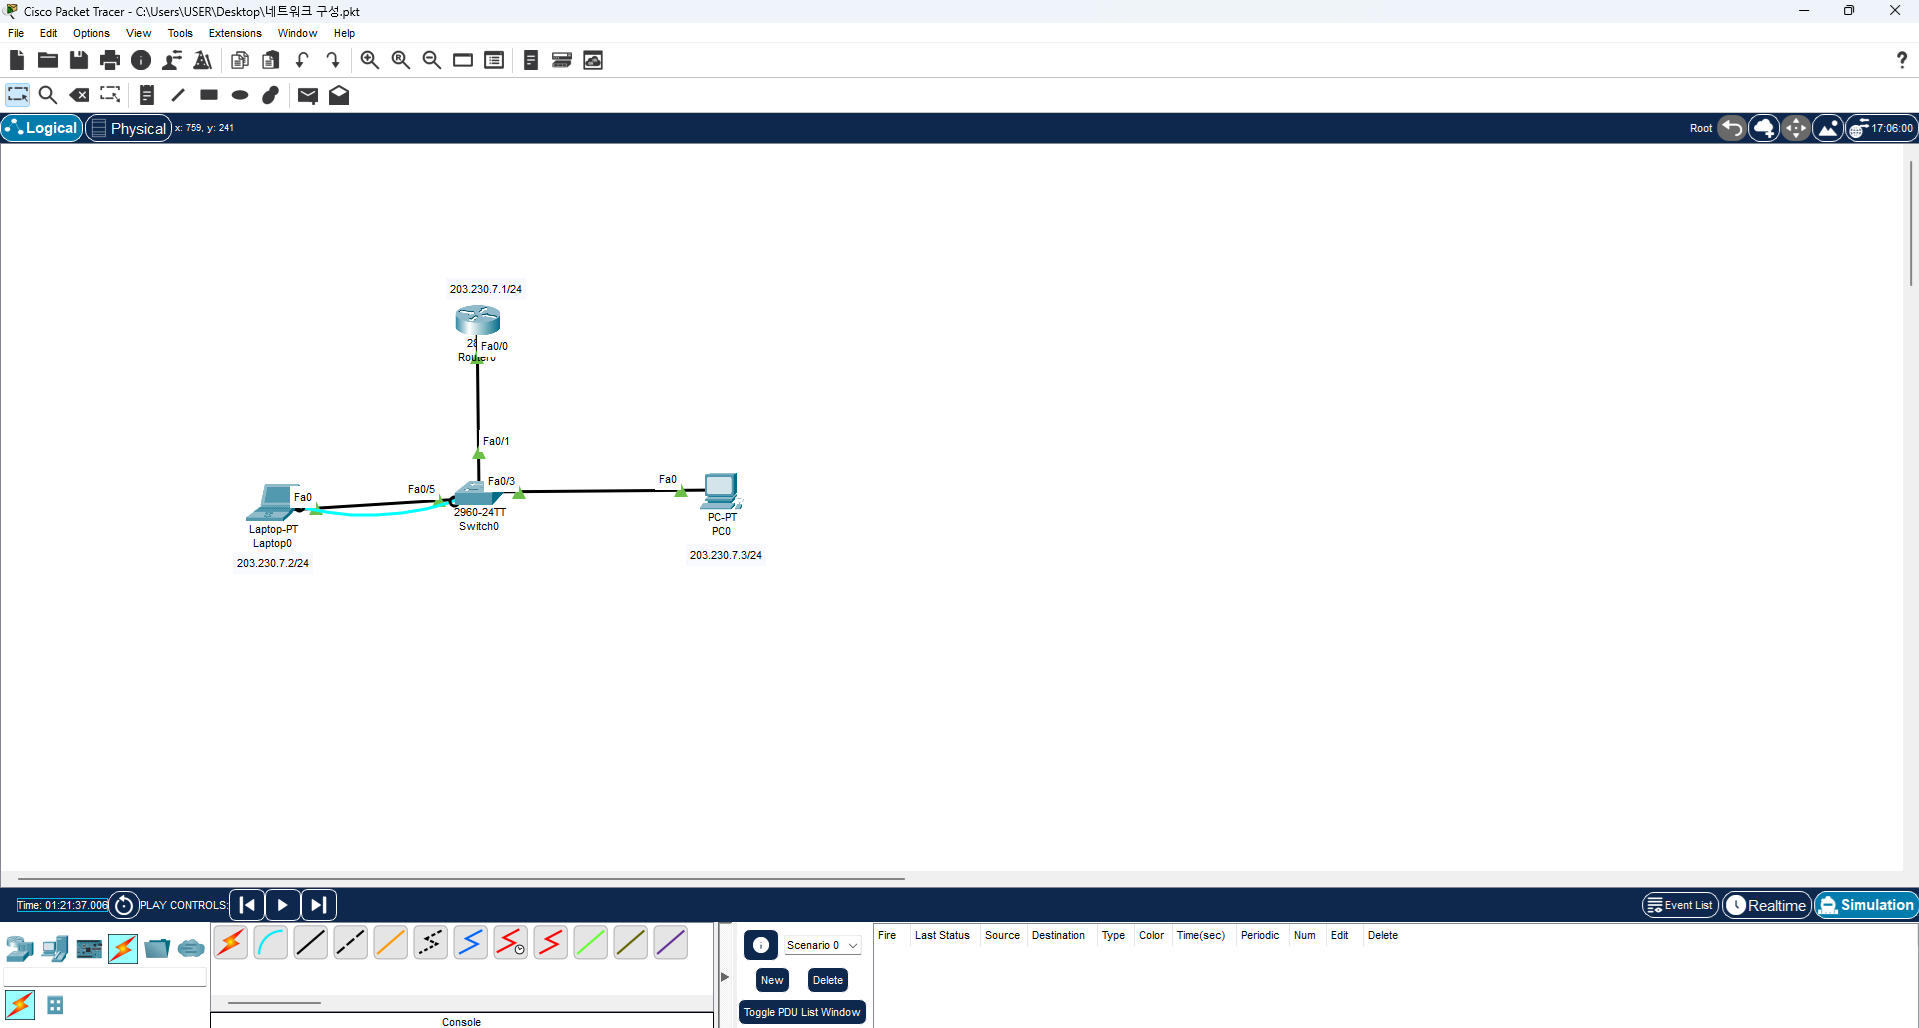The height and width of the screenshot is (1028, 1919).
Task: Copy the selected items
Action: (x=239, y=60)
